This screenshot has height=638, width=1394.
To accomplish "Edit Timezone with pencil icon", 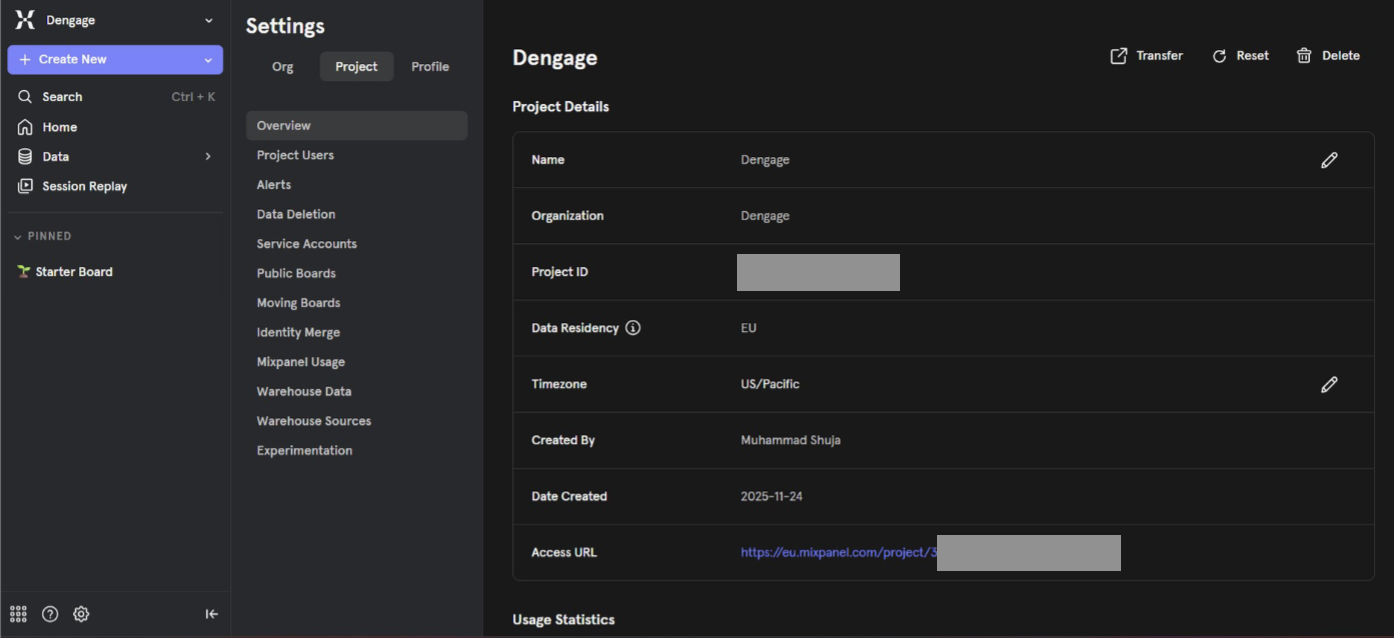I will click(x=1329, y=384).
